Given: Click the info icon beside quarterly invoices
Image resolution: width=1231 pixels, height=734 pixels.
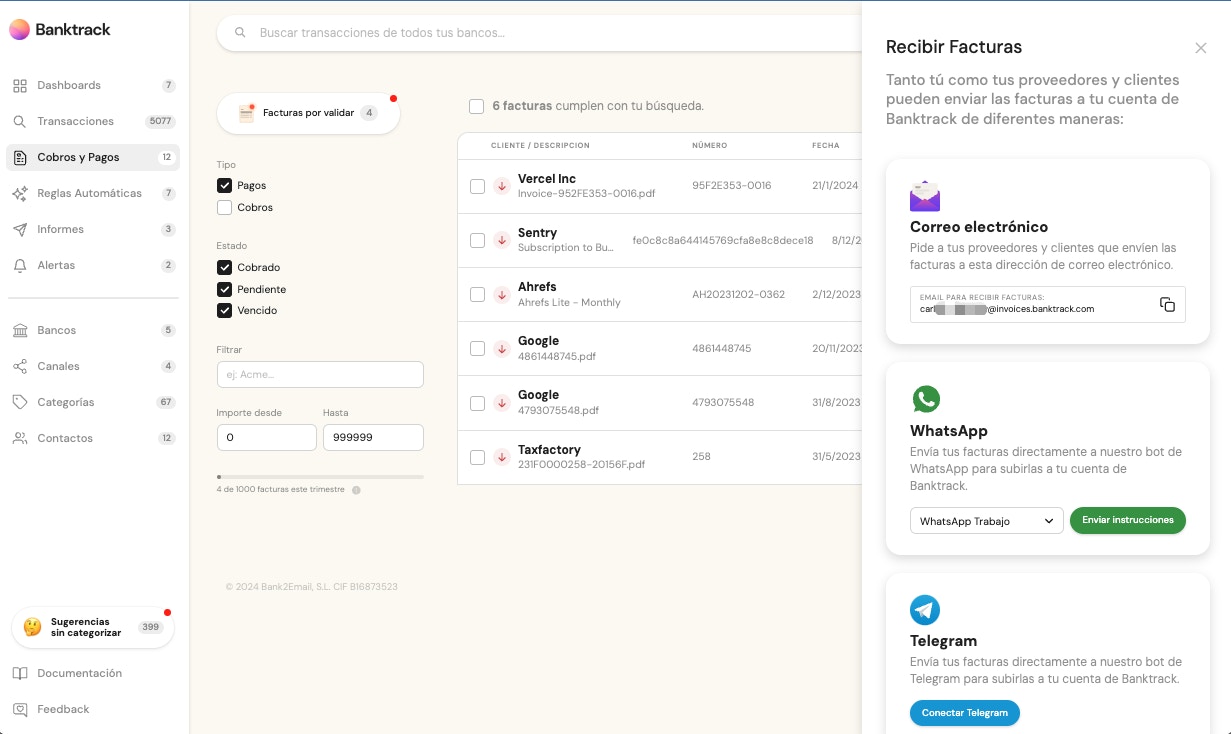Looking at the screenshot, I should 356,490.
